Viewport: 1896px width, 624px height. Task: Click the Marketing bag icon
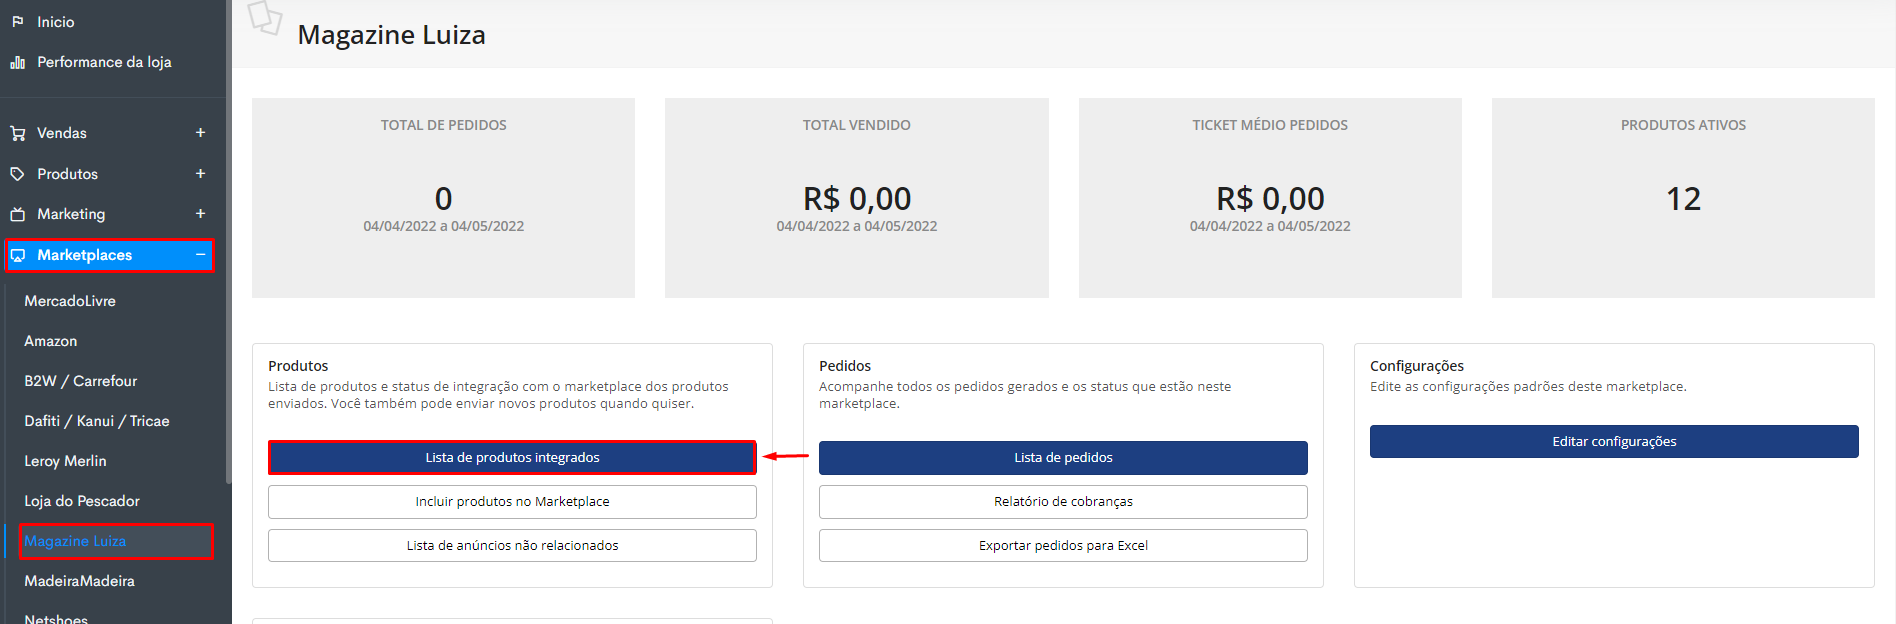tap(17, 214)
